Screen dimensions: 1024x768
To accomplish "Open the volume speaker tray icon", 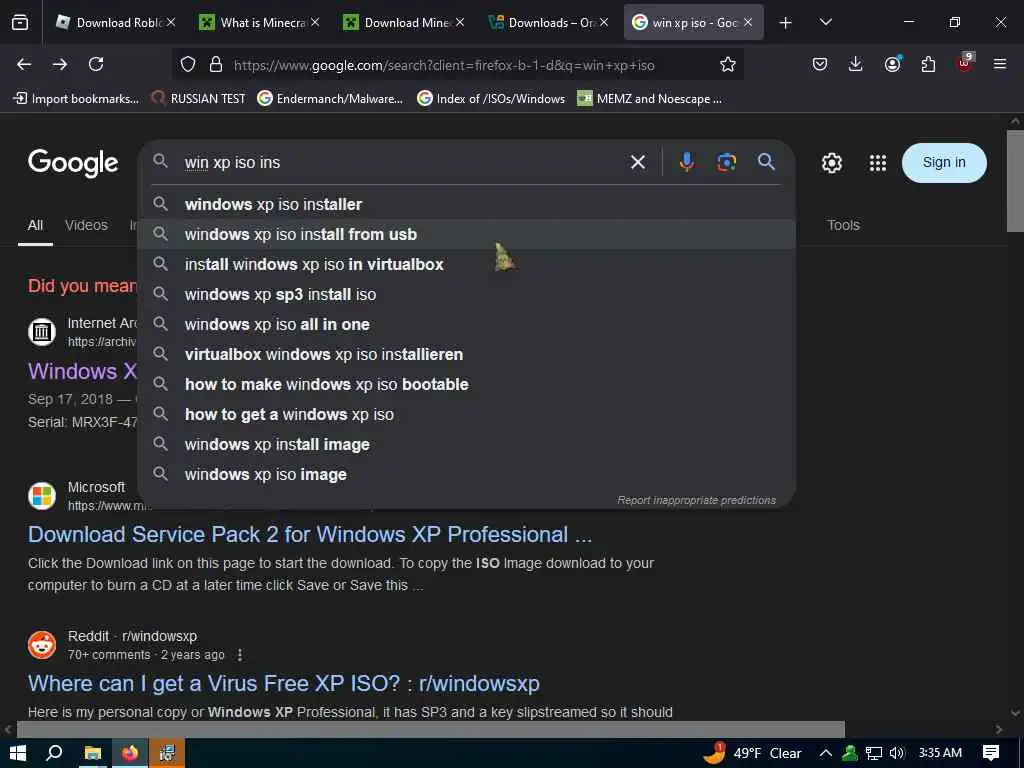I will coord(897,753).
